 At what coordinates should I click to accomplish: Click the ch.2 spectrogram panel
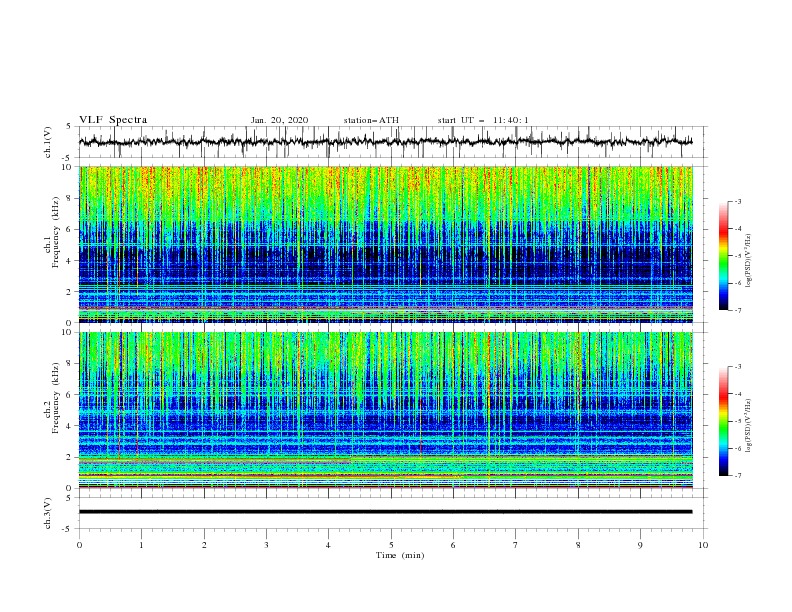coord(386,410)
